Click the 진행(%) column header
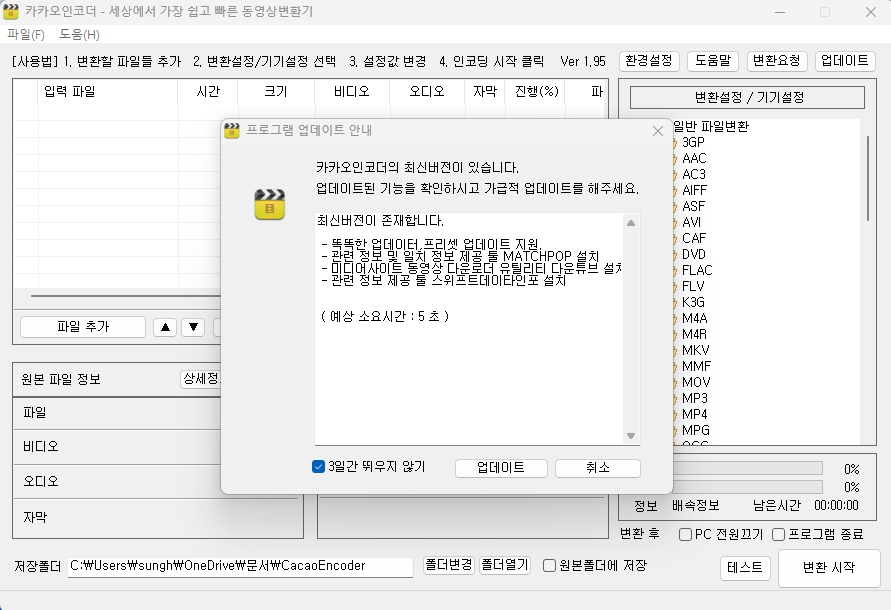891x610 pixels. 536,92
